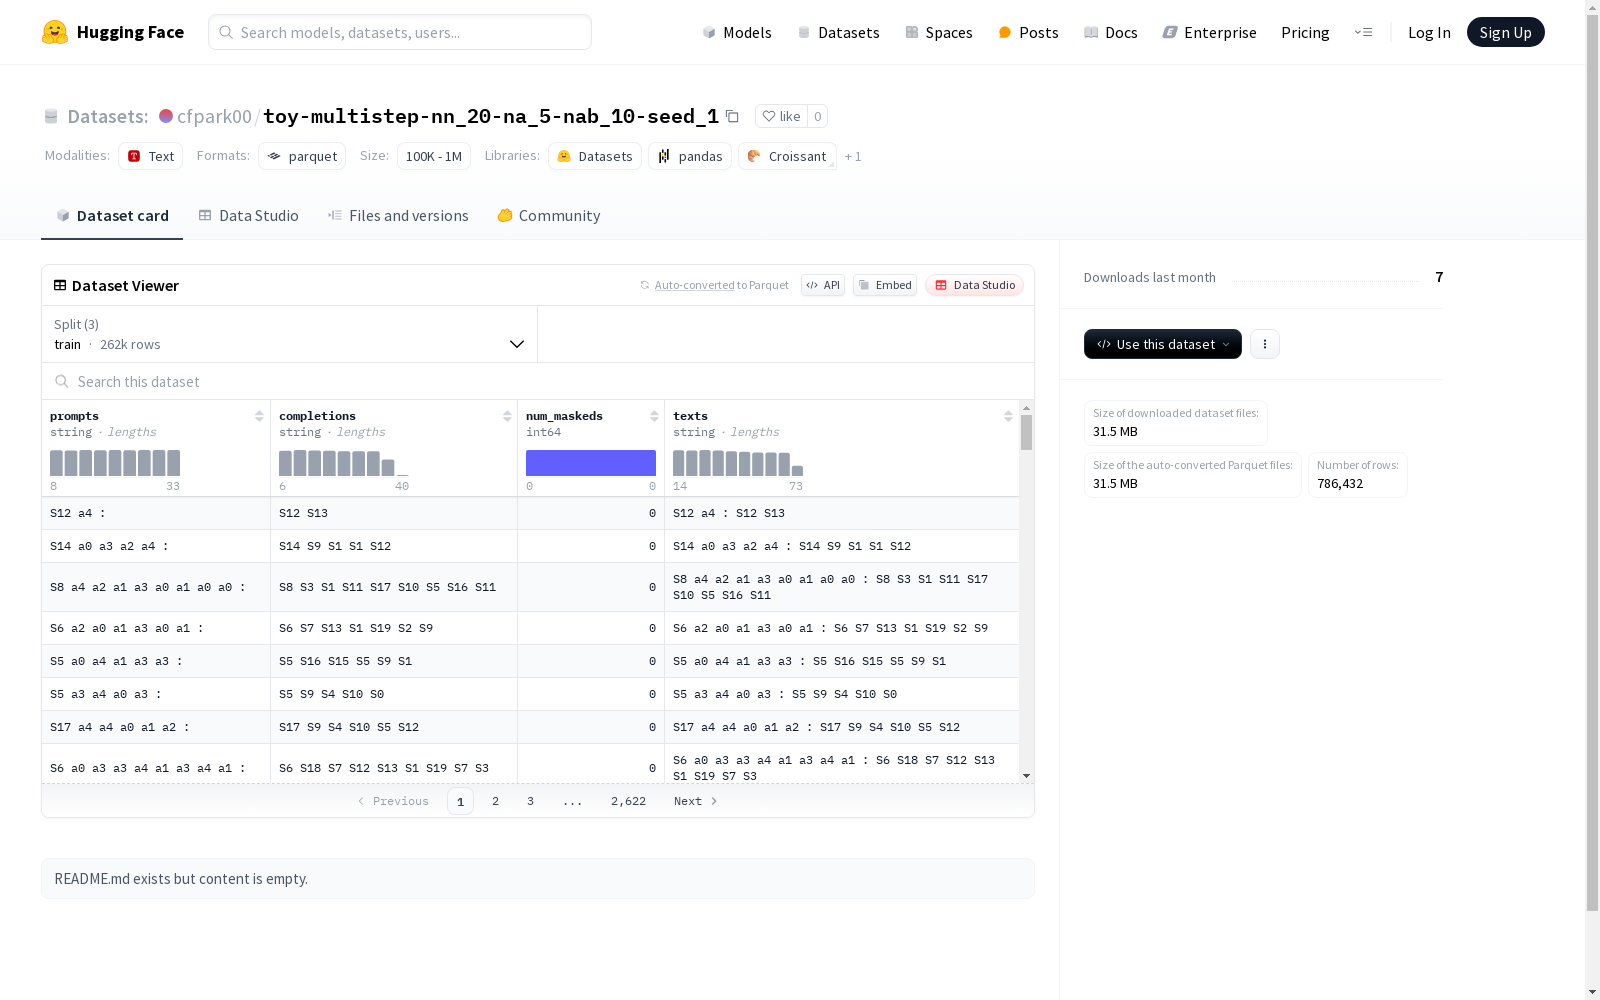The width and height of the screenshot is (1600, 1000).
Task: Select the cell 'S5 S9 S4 S10 S0'
Action: coord(394,694)
